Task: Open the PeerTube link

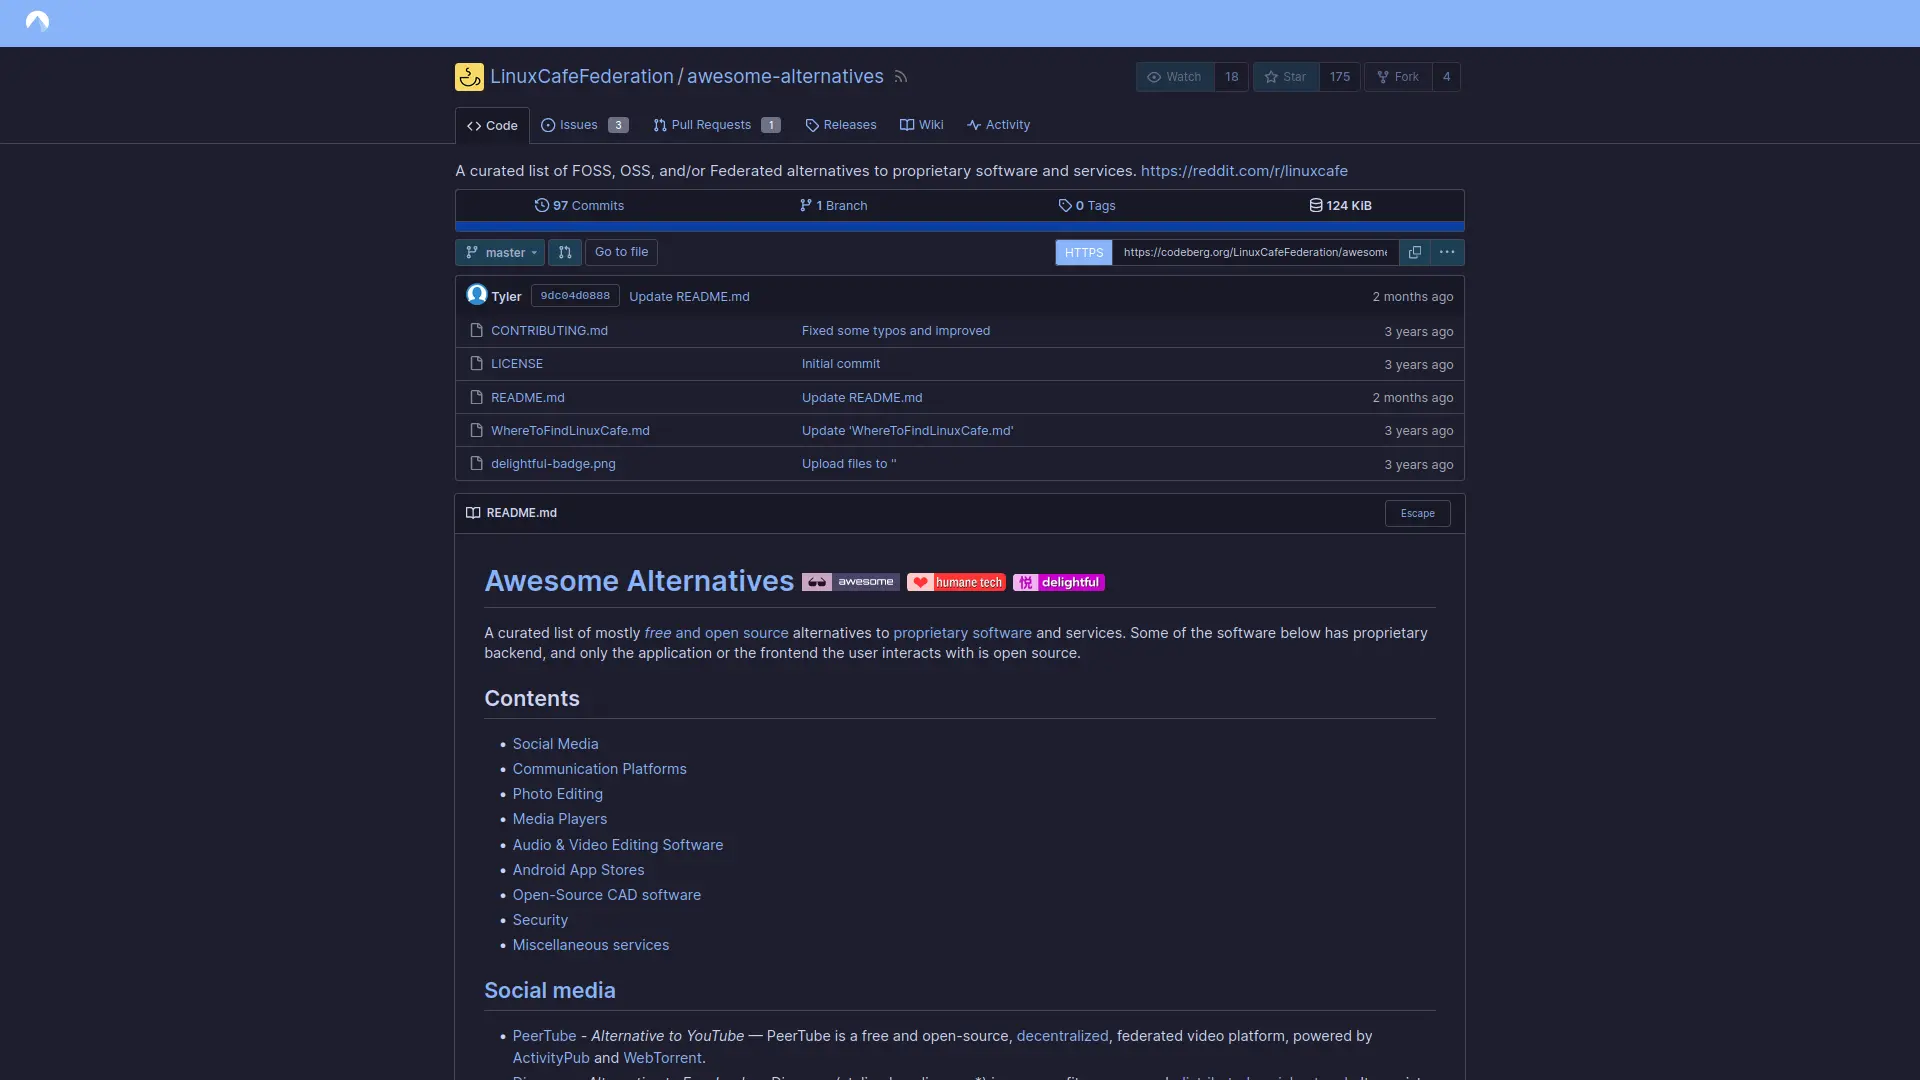Action: 545,1036
